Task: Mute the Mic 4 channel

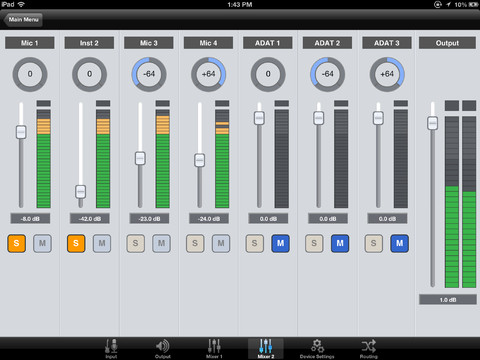Action: coord(221,243)
